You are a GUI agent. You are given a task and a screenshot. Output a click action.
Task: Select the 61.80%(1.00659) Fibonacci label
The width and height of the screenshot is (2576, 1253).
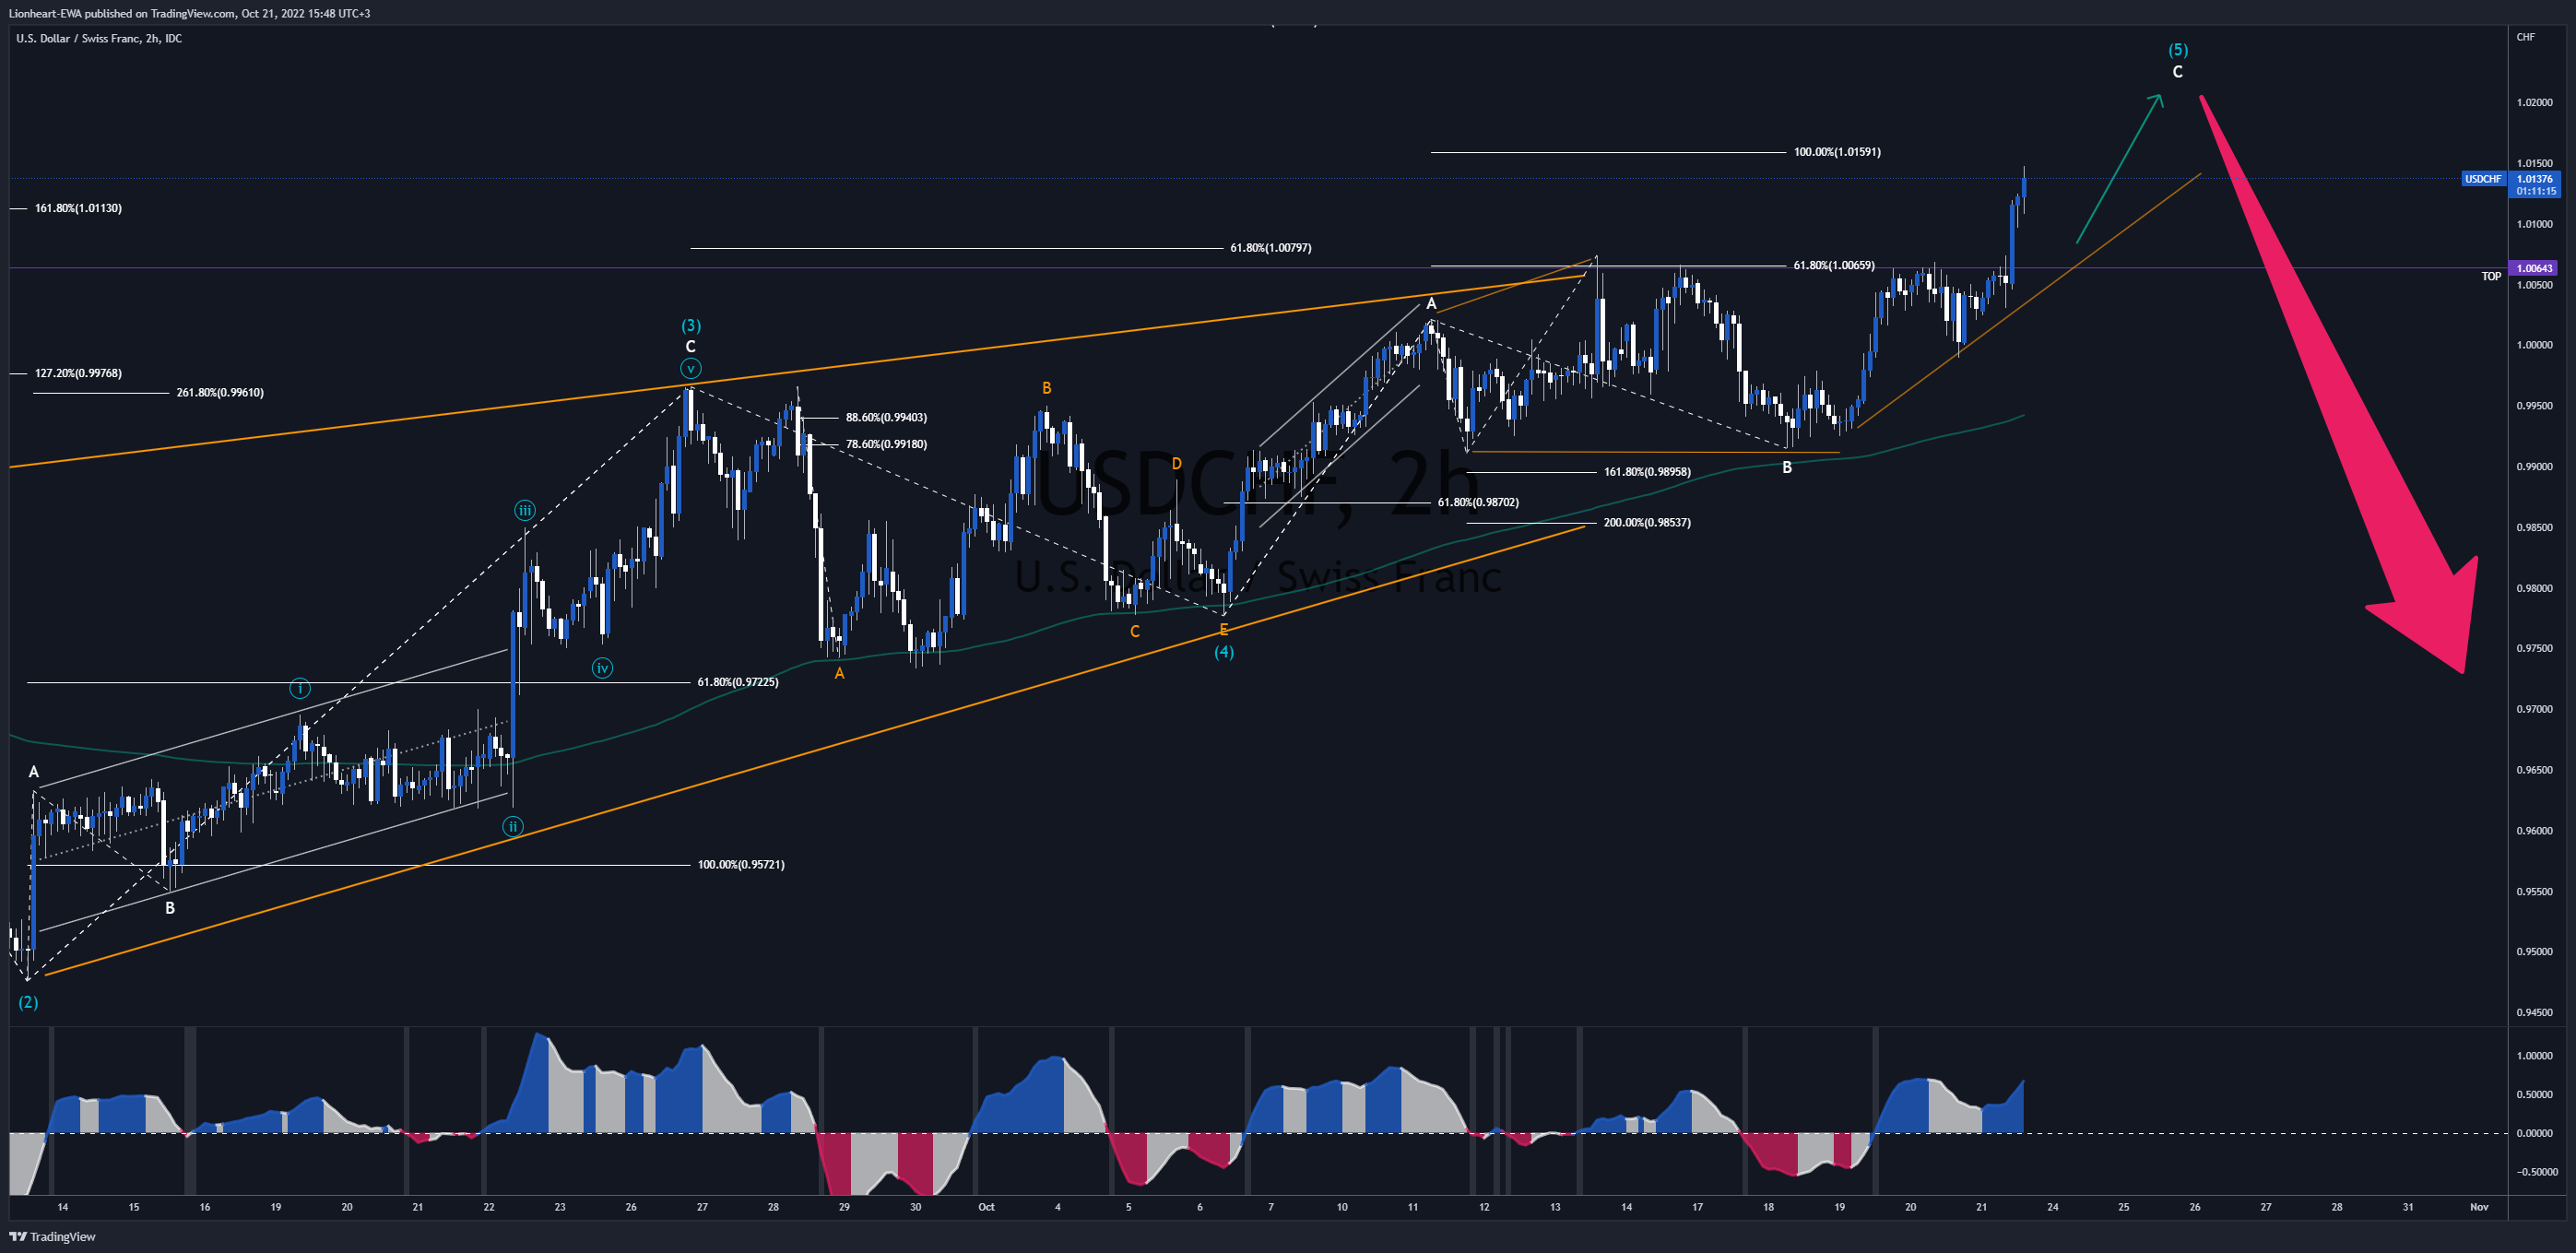click(1834, 266)
